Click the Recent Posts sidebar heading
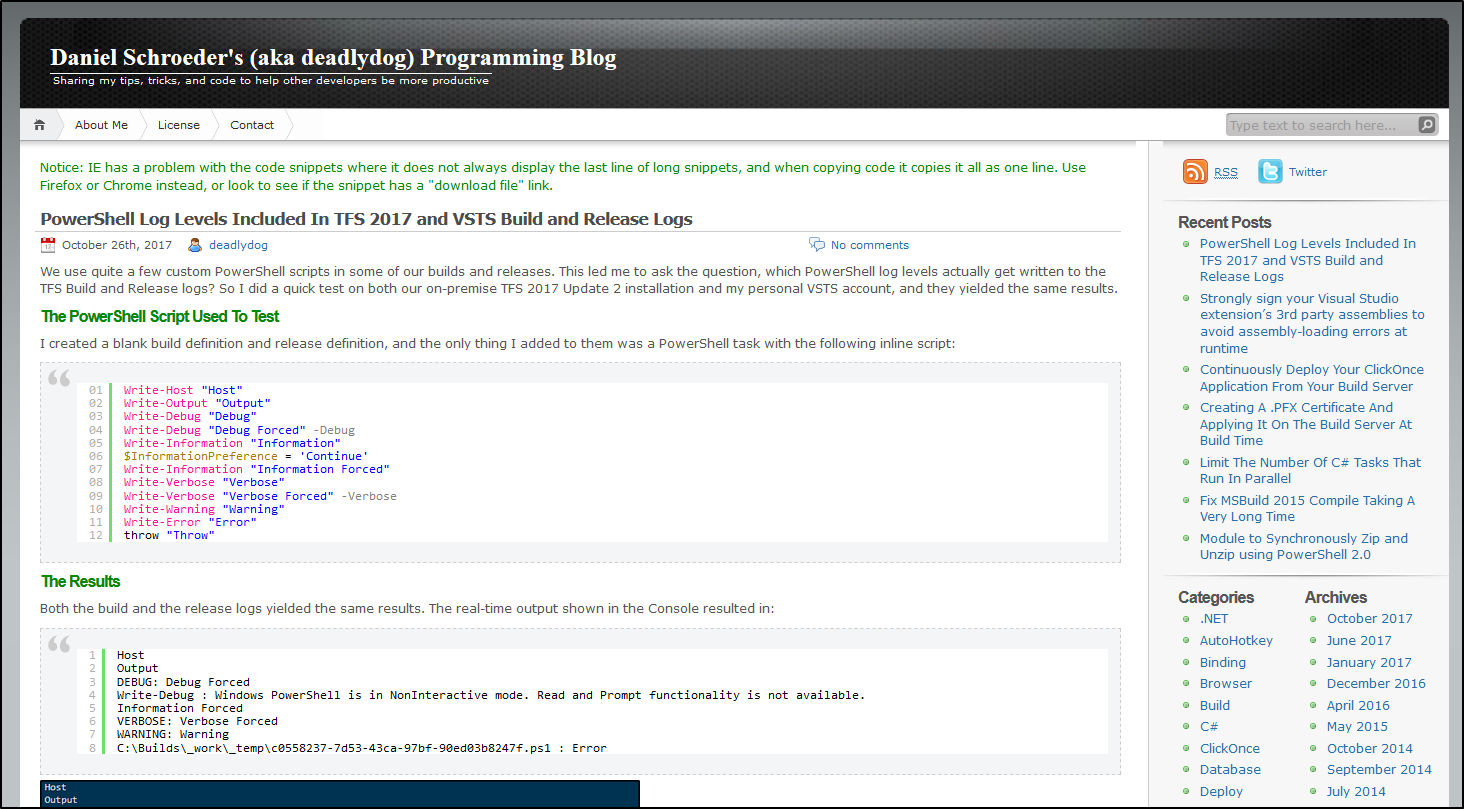The image size is (1464, 809). 1225,222
